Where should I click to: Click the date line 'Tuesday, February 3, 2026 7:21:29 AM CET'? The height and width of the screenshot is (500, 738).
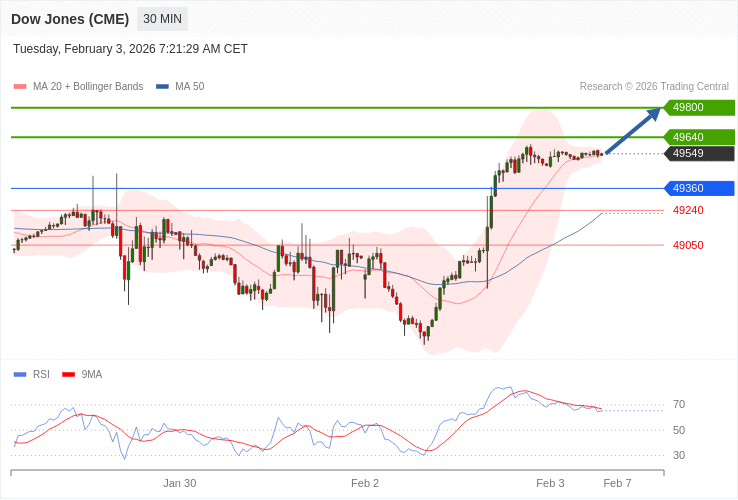[x=130, y=49]
